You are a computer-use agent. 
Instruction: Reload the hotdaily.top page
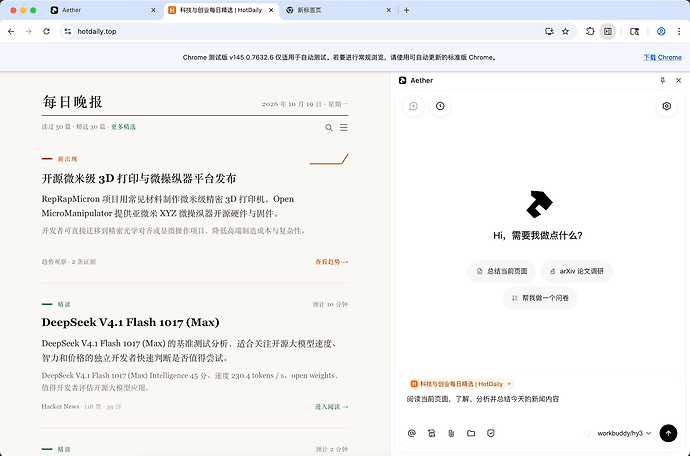46,31
